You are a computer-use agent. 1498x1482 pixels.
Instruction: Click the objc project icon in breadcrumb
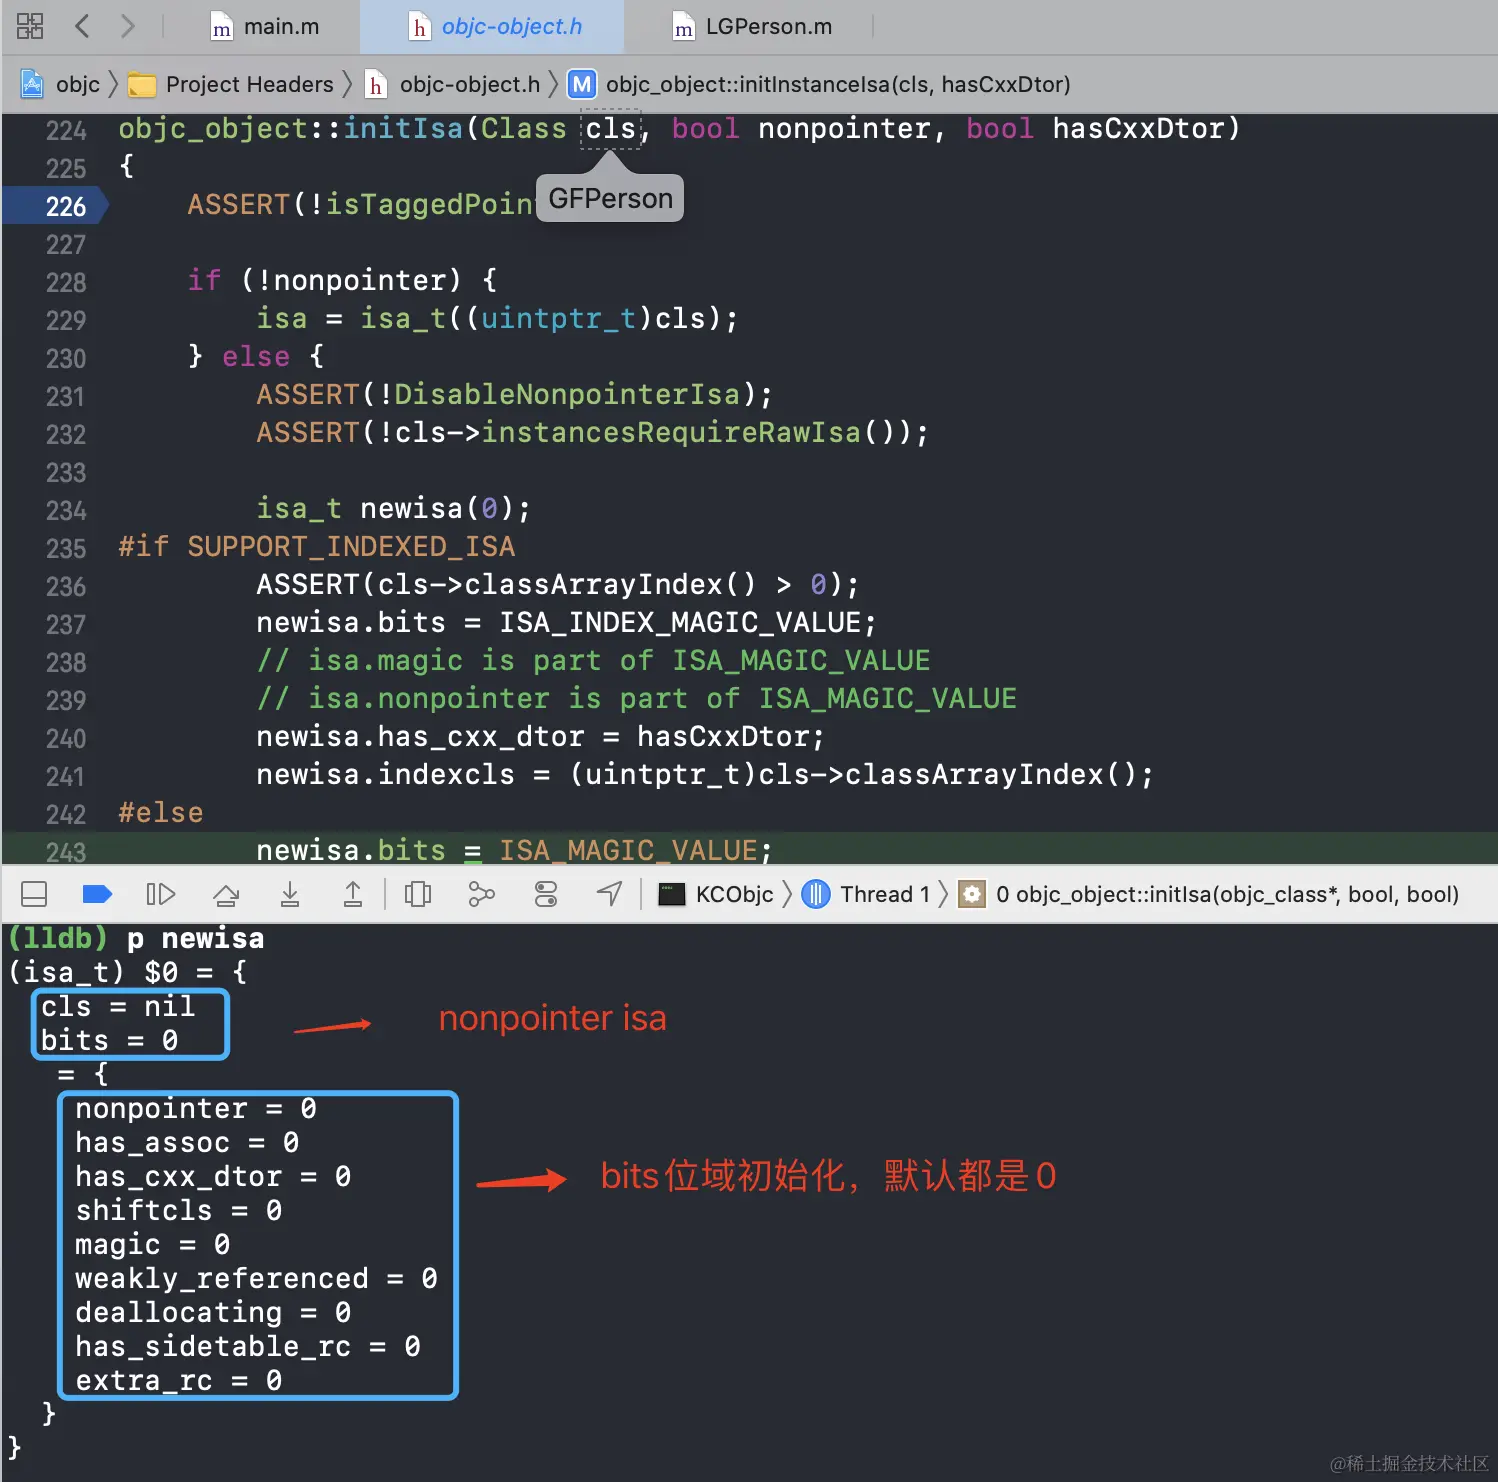coord(32,84)
